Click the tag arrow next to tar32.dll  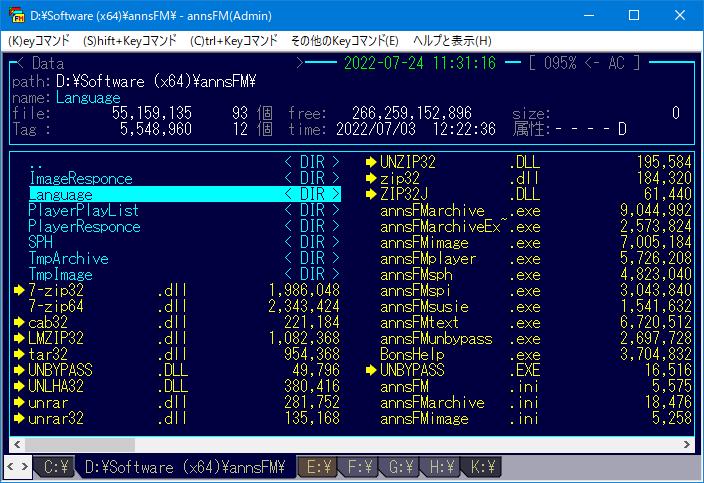pos(18,354)
